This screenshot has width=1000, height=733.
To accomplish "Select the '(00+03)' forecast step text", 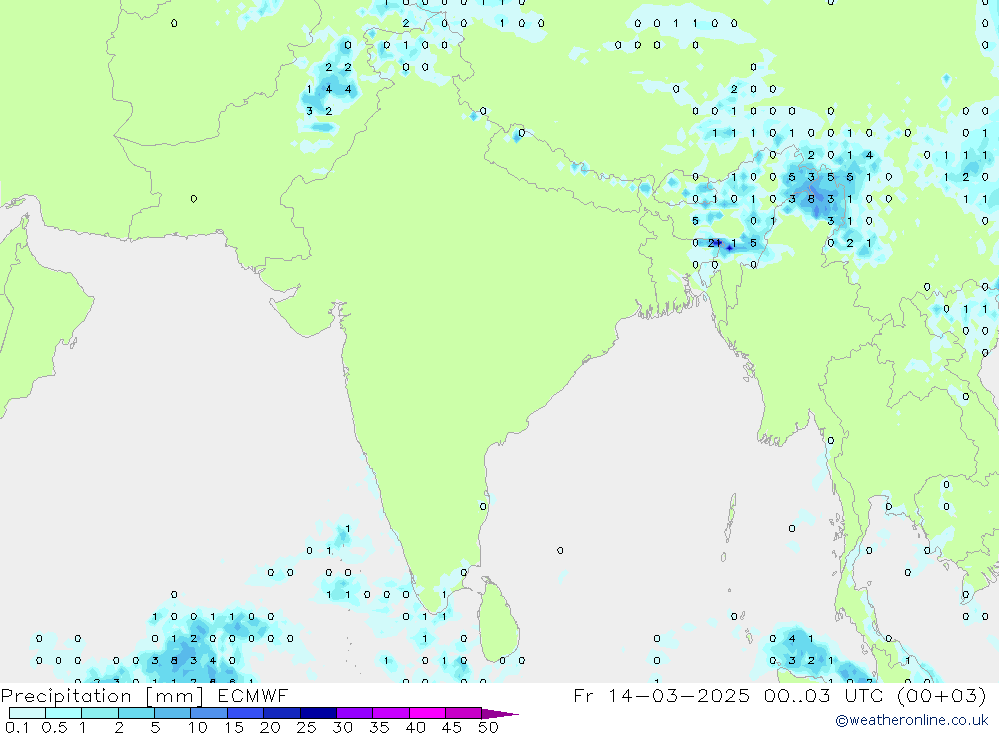I will click(x=941, y=695).
